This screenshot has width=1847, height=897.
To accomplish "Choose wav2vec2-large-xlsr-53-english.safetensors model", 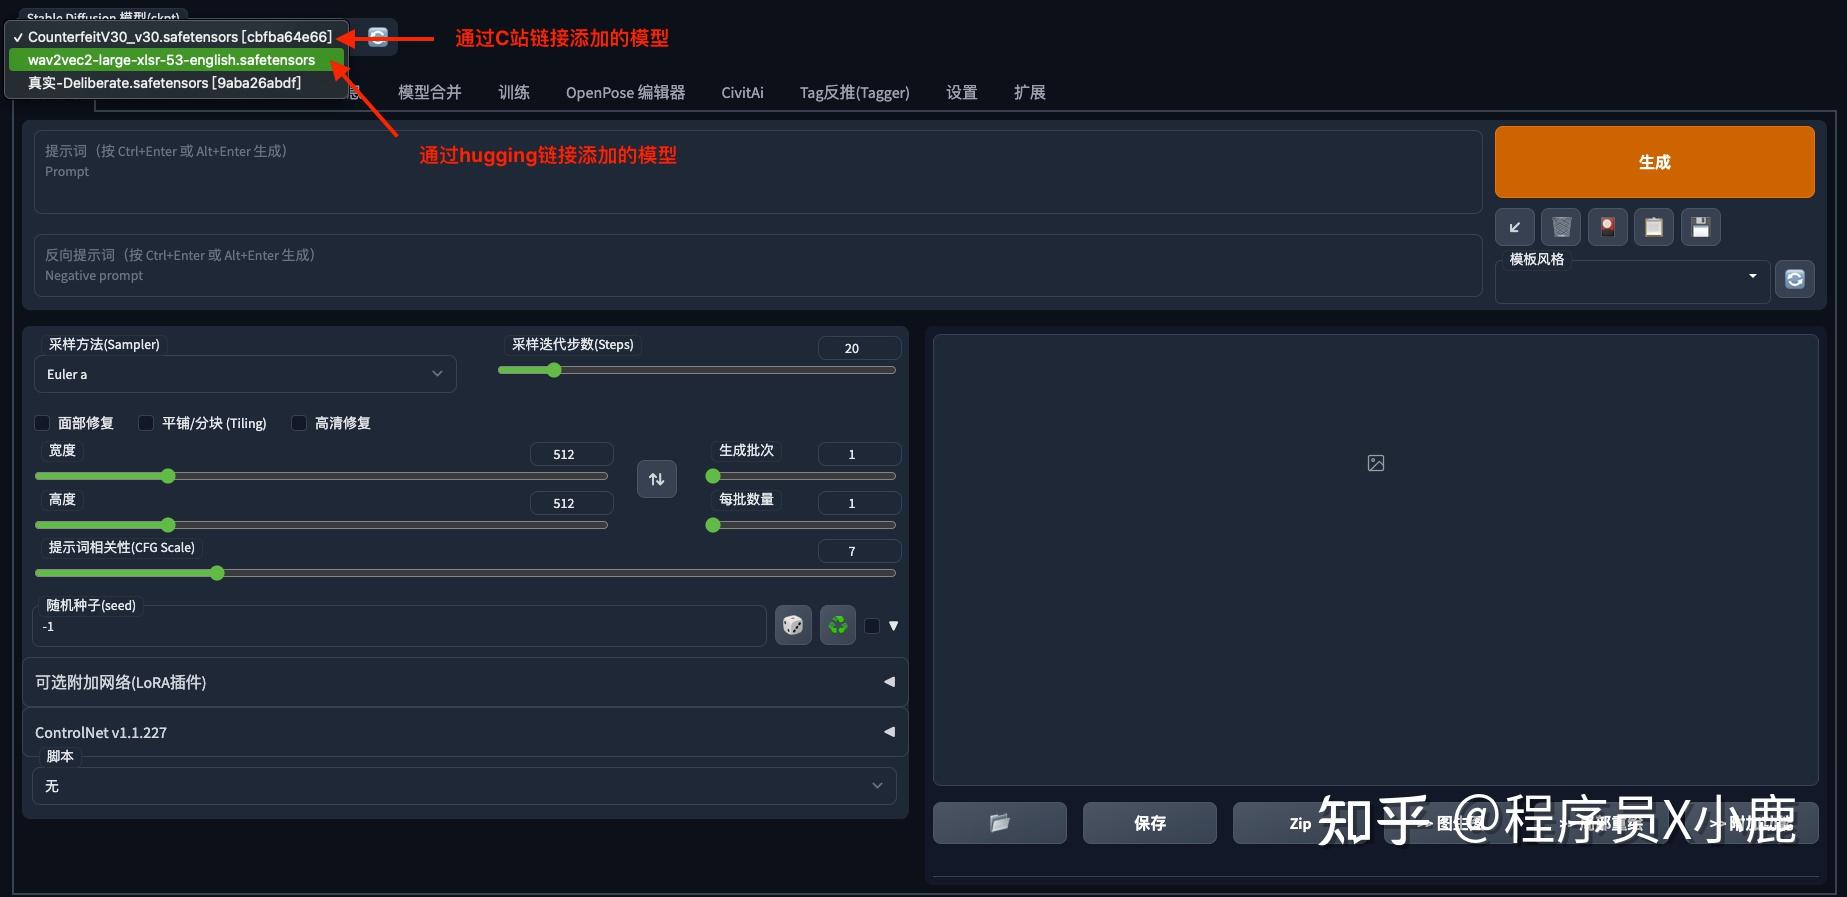I will click(x=177, y=60).
